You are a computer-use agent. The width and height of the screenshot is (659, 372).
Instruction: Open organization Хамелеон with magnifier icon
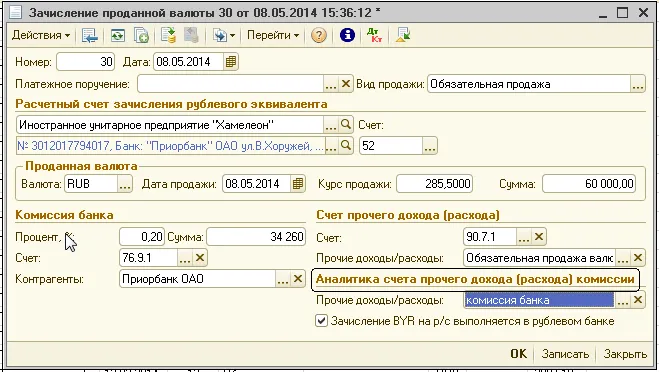point(345,125)
